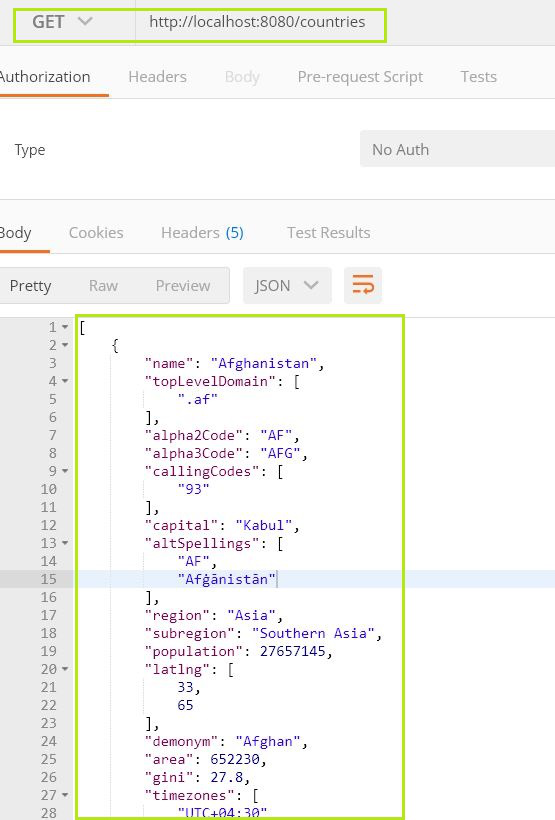This screenshot has width=555, height=820.
Task: Open the No Auth type dropdown
Action: pos(457,150)
